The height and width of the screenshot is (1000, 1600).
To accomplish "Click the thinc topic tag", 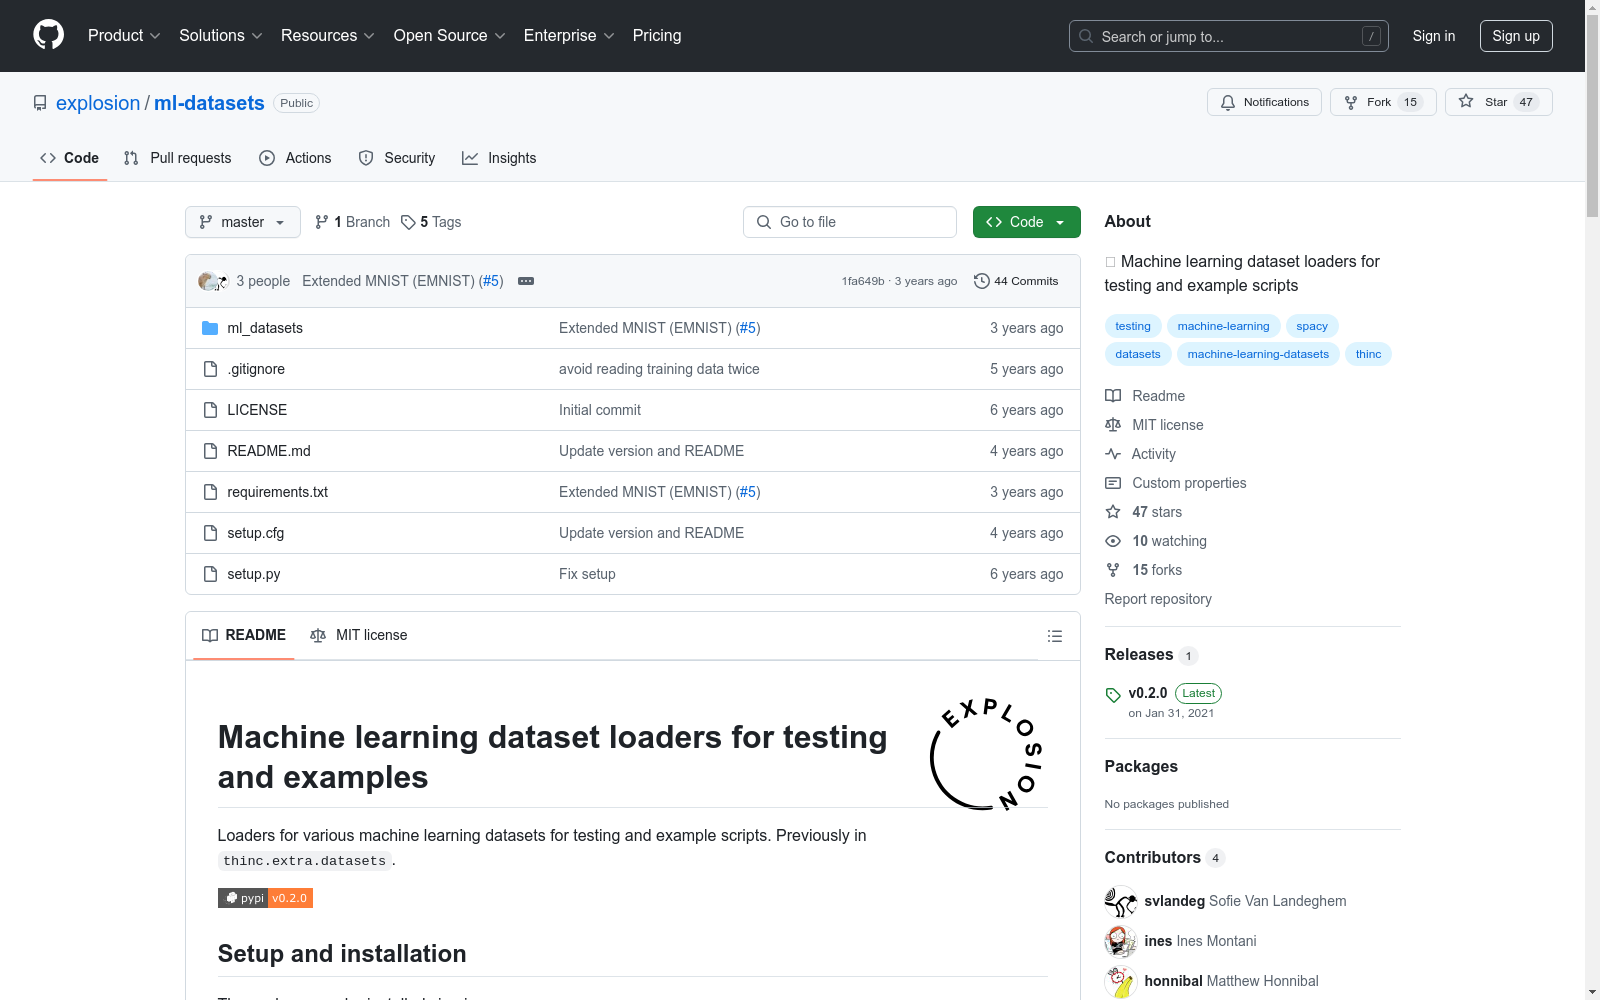I will pos(1368,354).
